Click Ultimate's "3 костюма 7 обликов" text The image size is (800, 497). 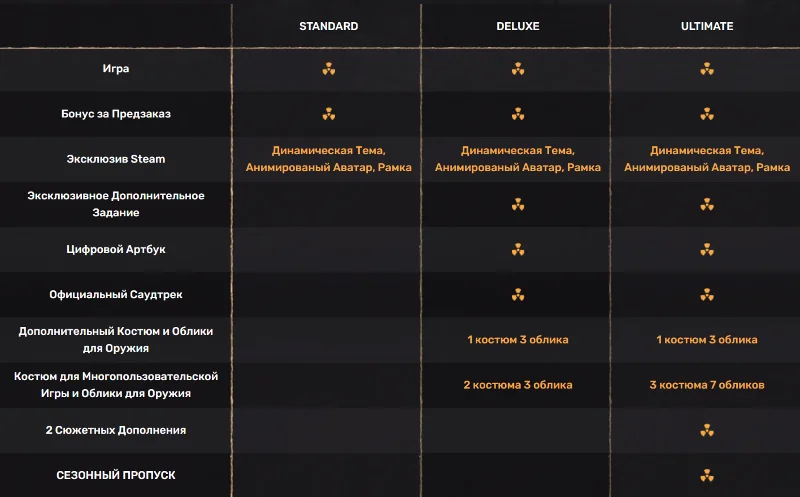click(x=707, y=385)
